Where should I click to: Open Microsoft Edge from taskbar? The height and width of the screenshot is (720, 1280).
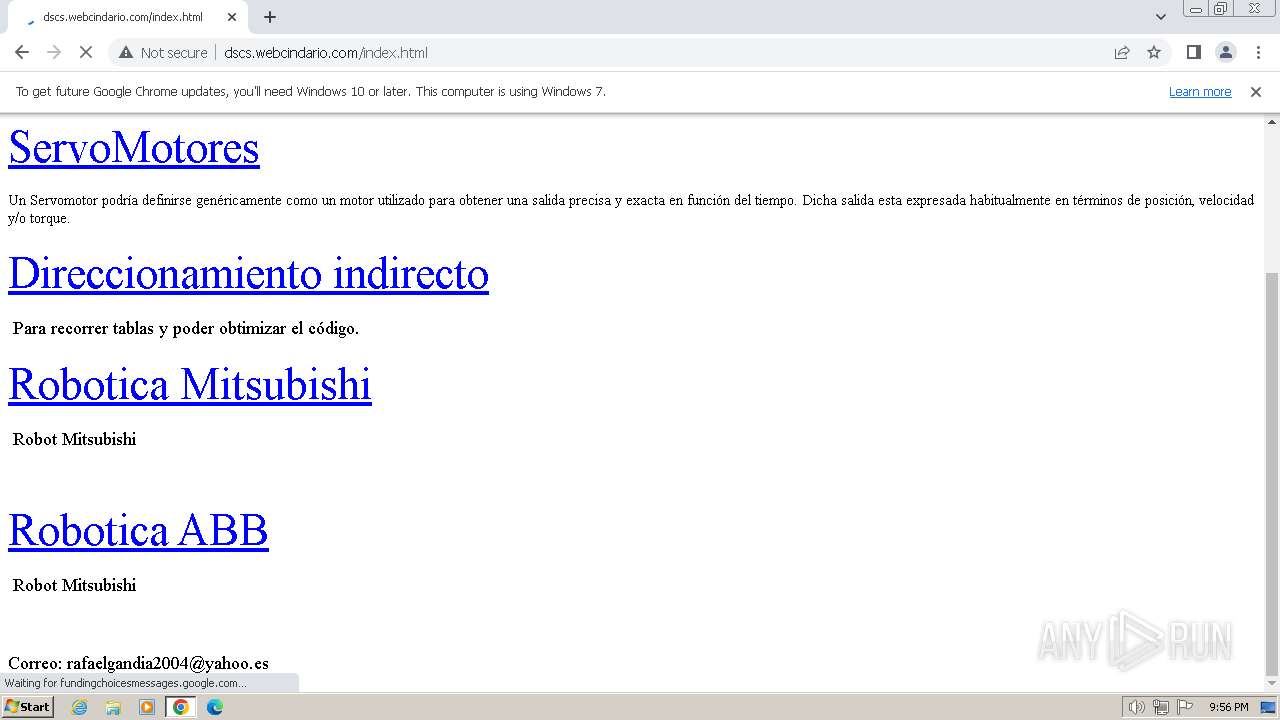(x=215, y=707)
